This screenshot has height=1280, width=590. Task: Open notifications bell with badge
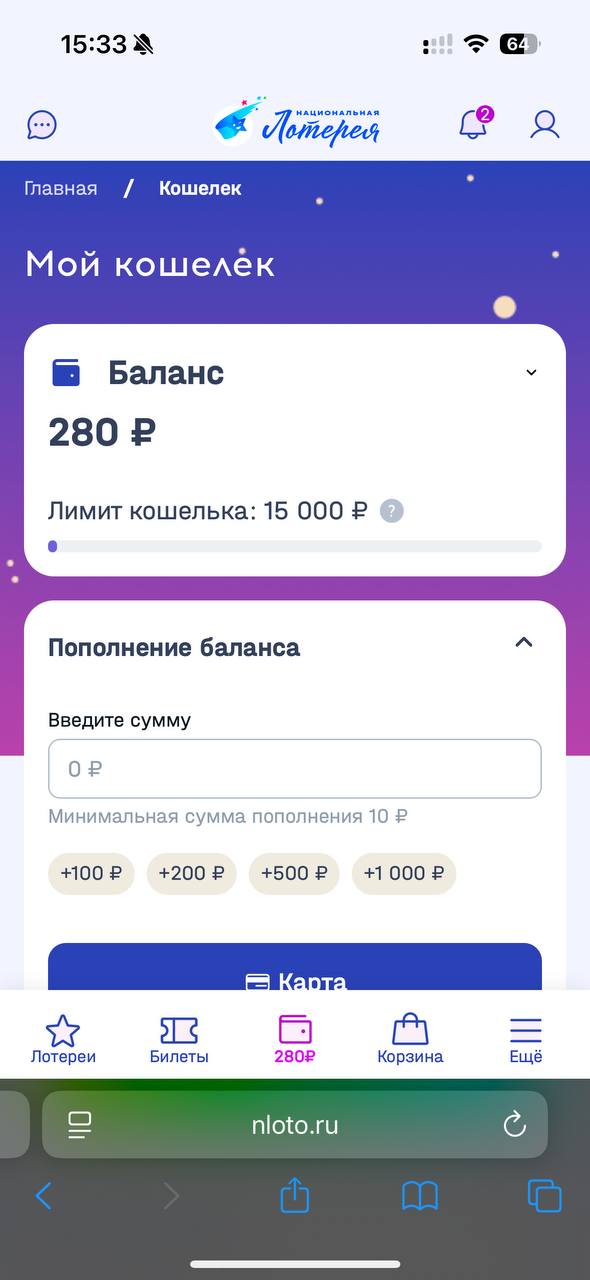(474, 123)
